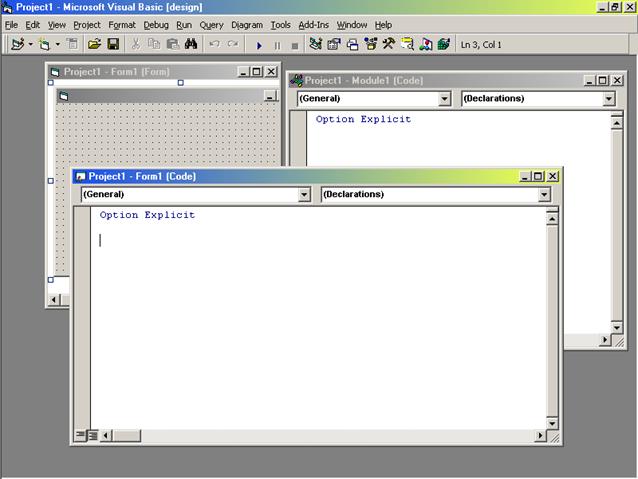Click horizontal scroll thumb in Form1 code window

[127, 435]
